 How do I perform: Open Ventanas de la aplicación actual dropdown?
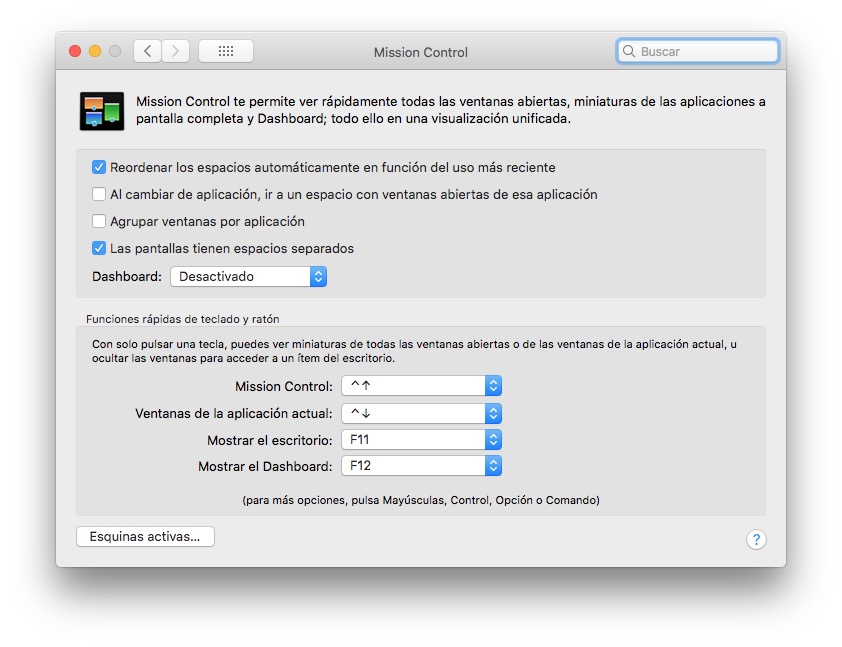(422, 413)
